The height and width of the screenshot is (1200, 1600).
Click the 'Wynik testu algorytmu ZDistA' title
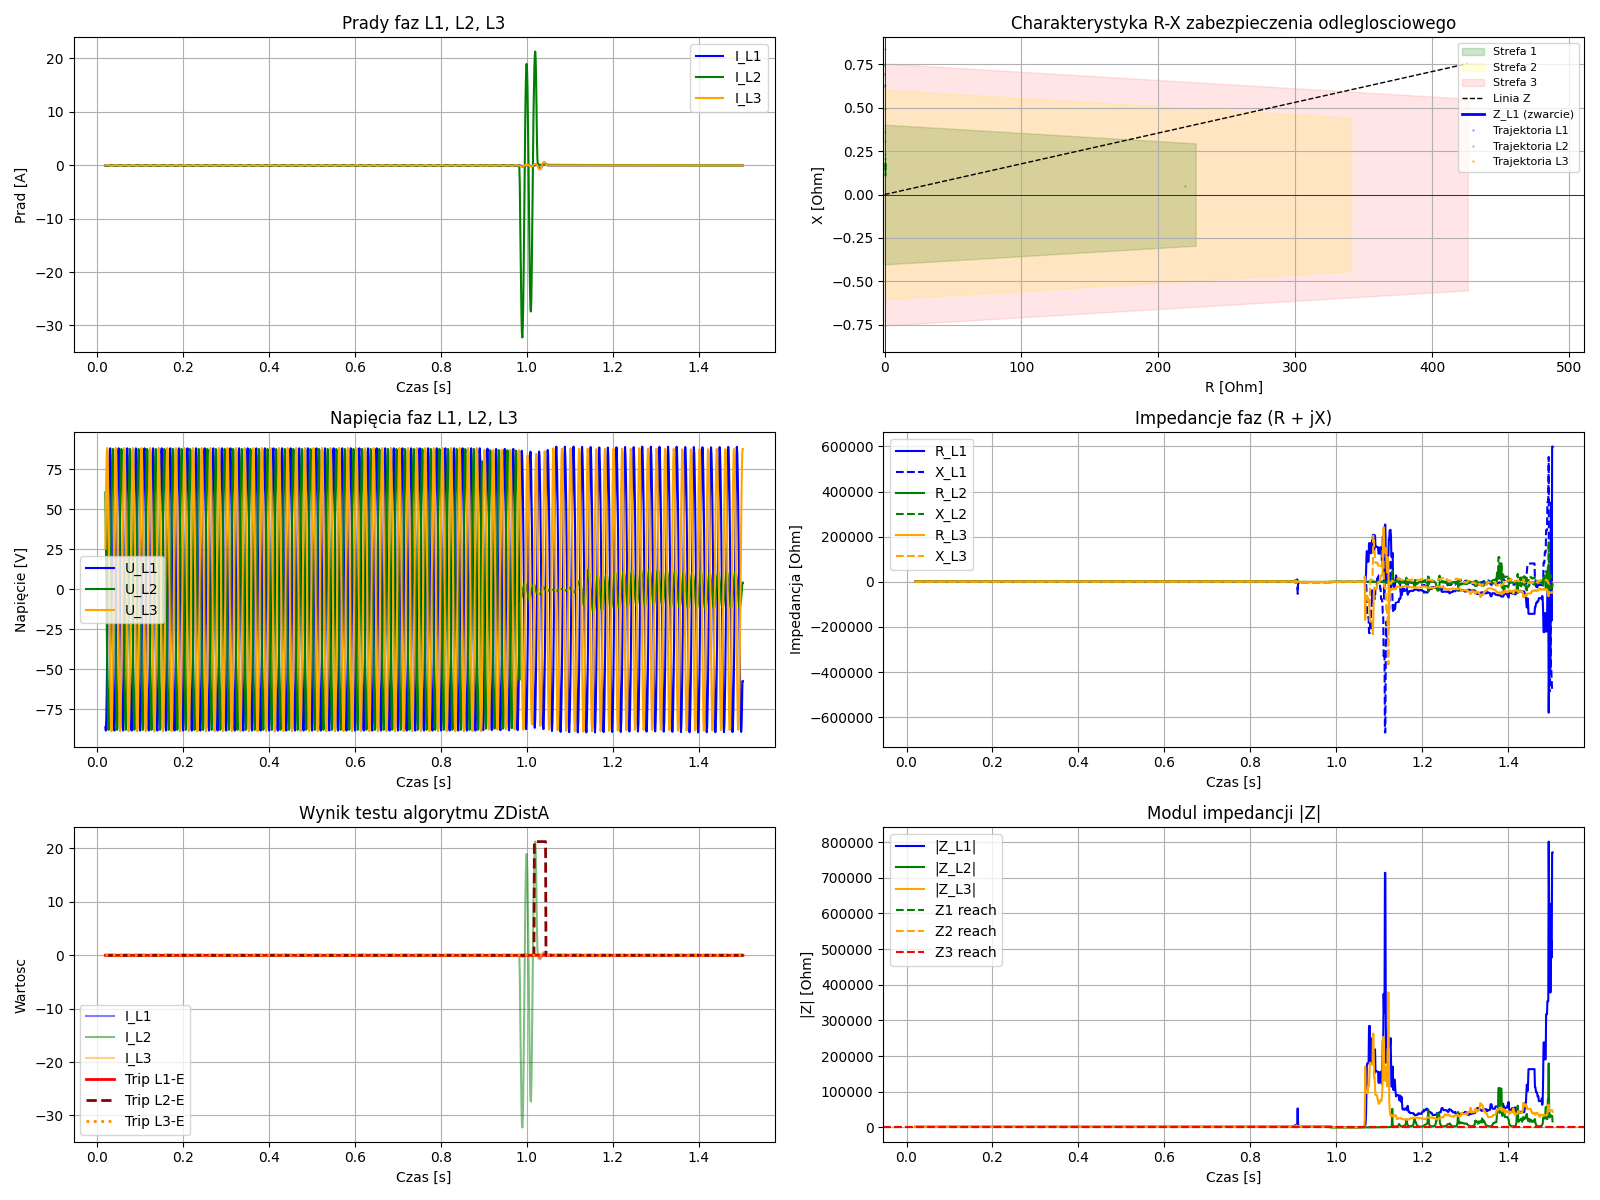click(423, 813)
